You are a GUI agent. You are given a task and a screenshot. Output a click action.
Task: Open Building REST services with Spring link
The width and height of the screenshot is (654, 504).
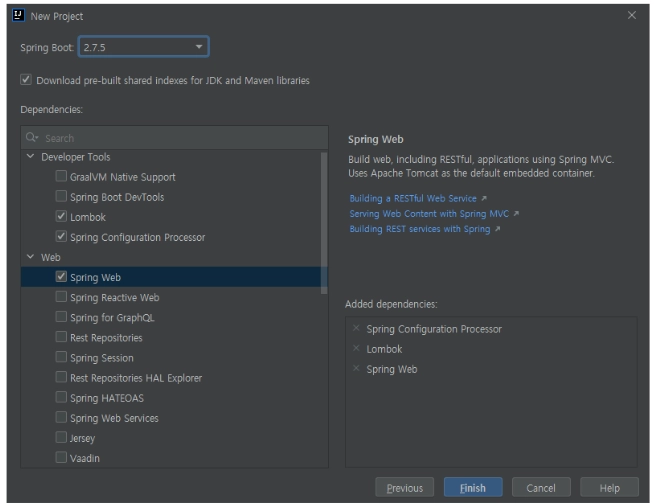click(x=420, y=229)
